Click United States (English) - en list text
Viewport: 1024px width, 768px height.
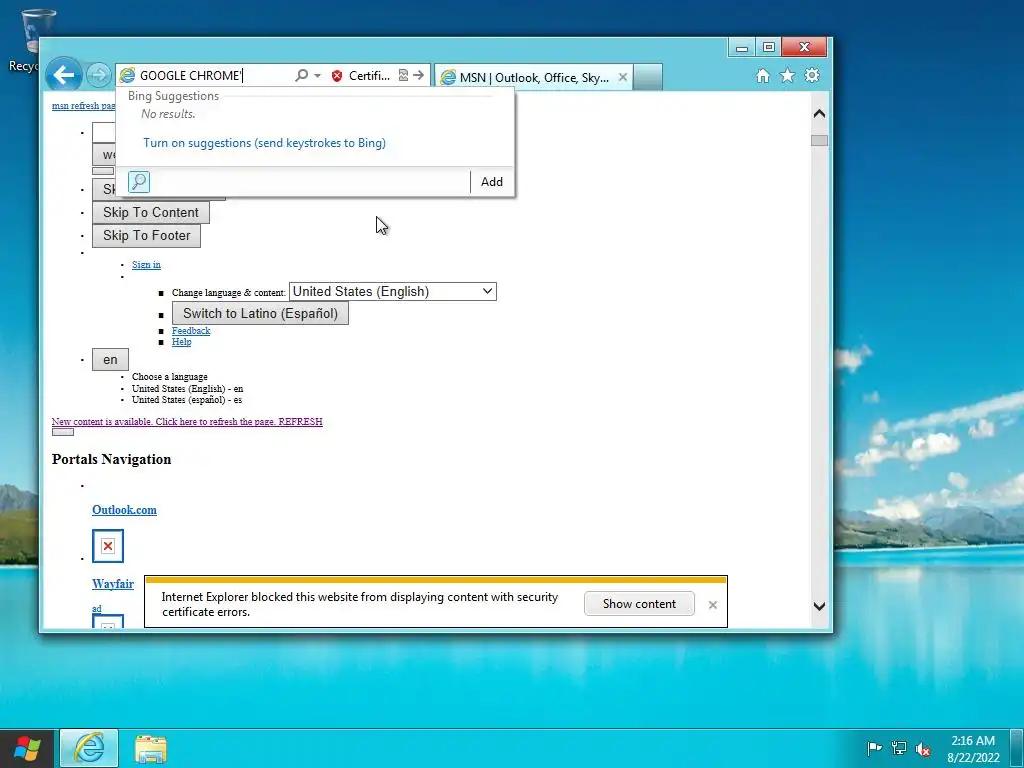click(187, 389)
